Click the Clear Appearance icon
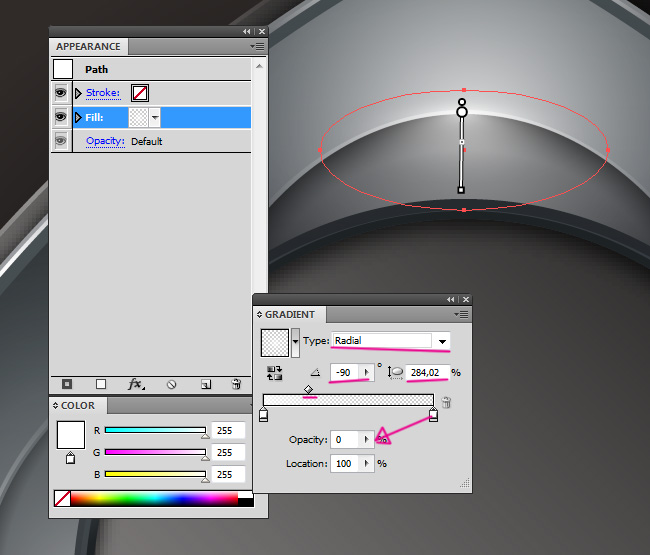The height and width of the screenshot is (555, 650). click(172, 384)
